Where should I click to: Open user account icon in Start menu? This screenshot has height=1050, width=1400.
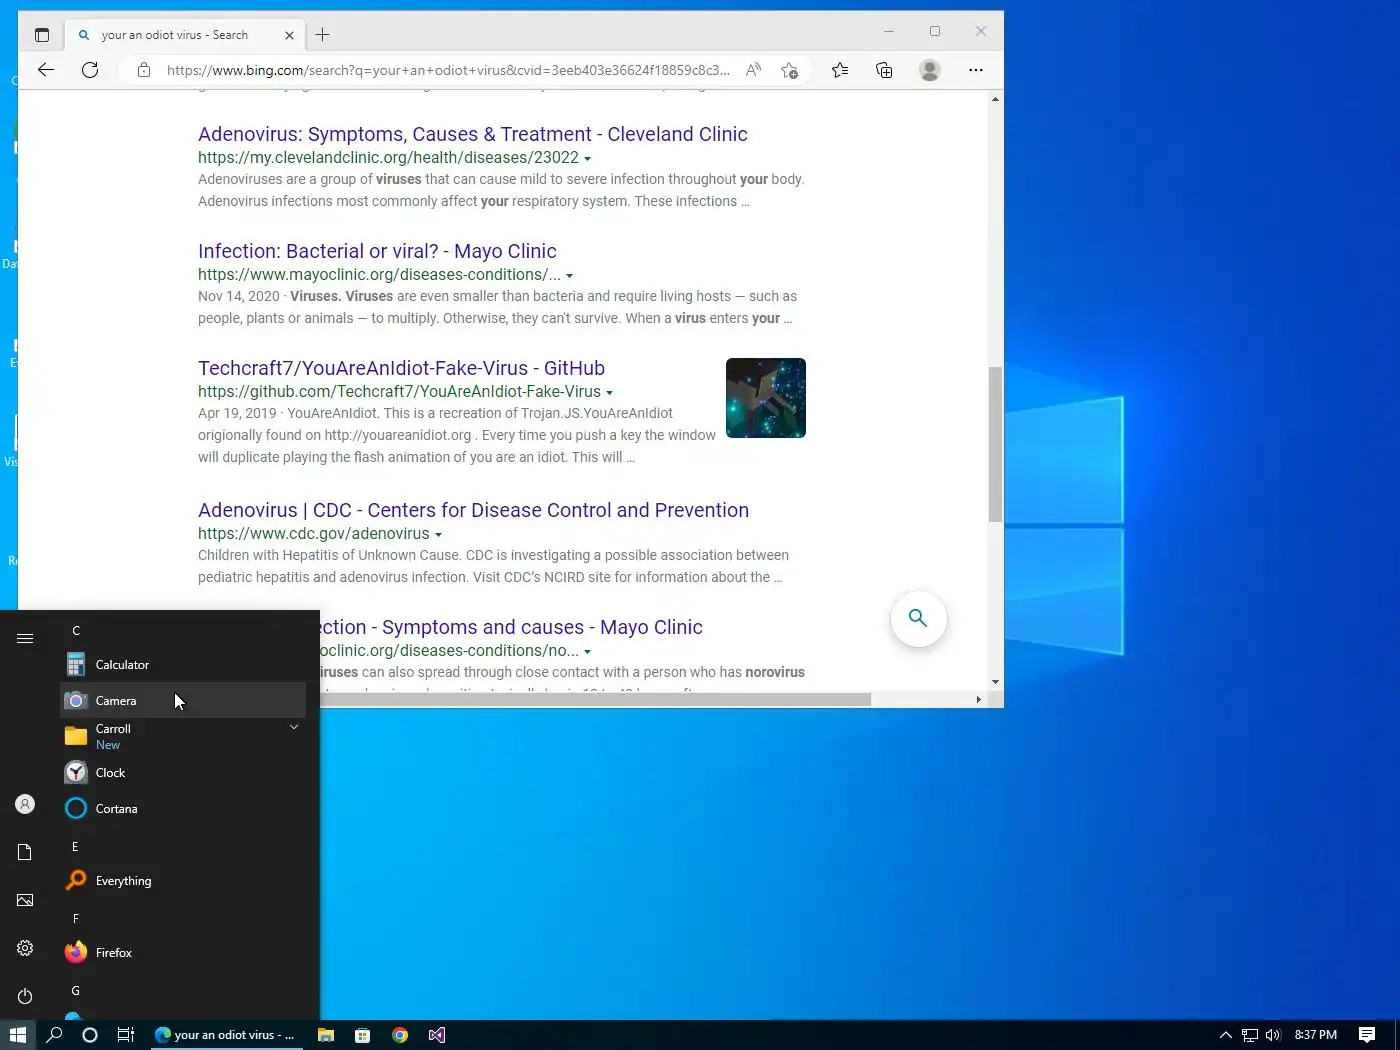tap(25, 804)
